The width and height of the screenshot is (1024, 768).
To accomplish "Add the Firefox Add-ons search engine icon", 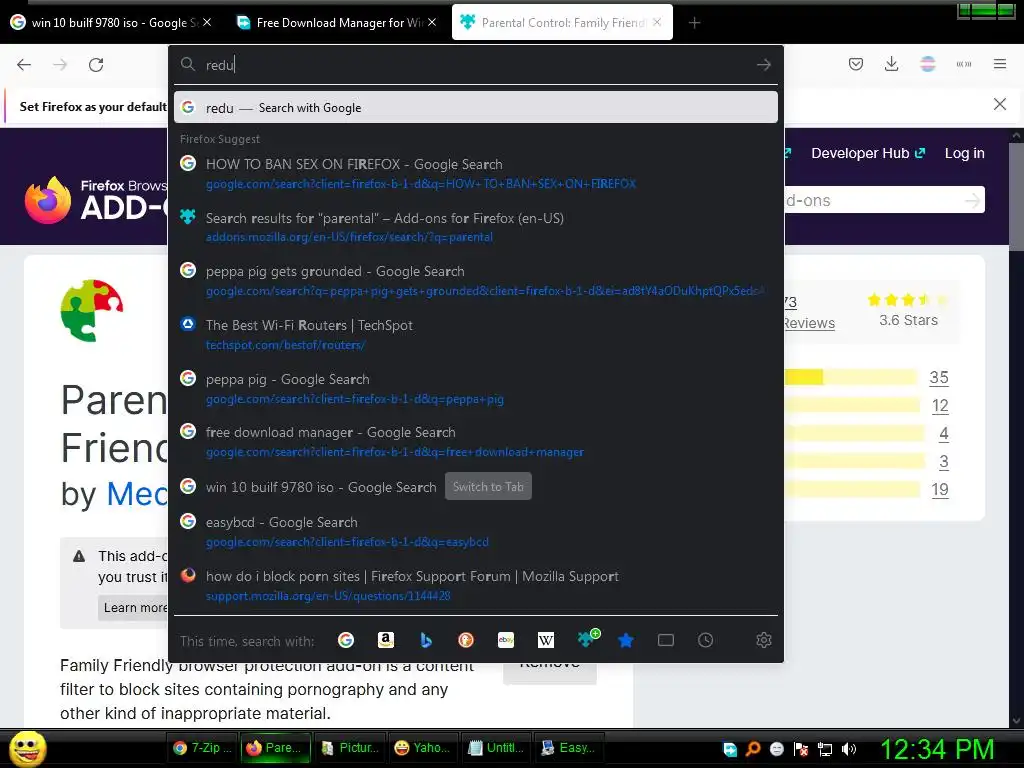I will click(588, 639).
